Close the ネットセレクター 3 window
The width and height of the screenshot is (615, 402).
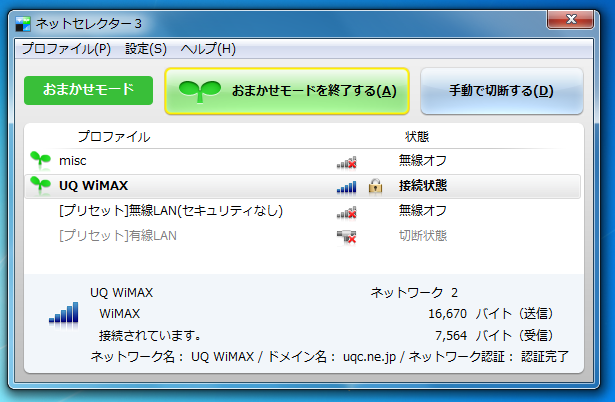tap(586, 22)
